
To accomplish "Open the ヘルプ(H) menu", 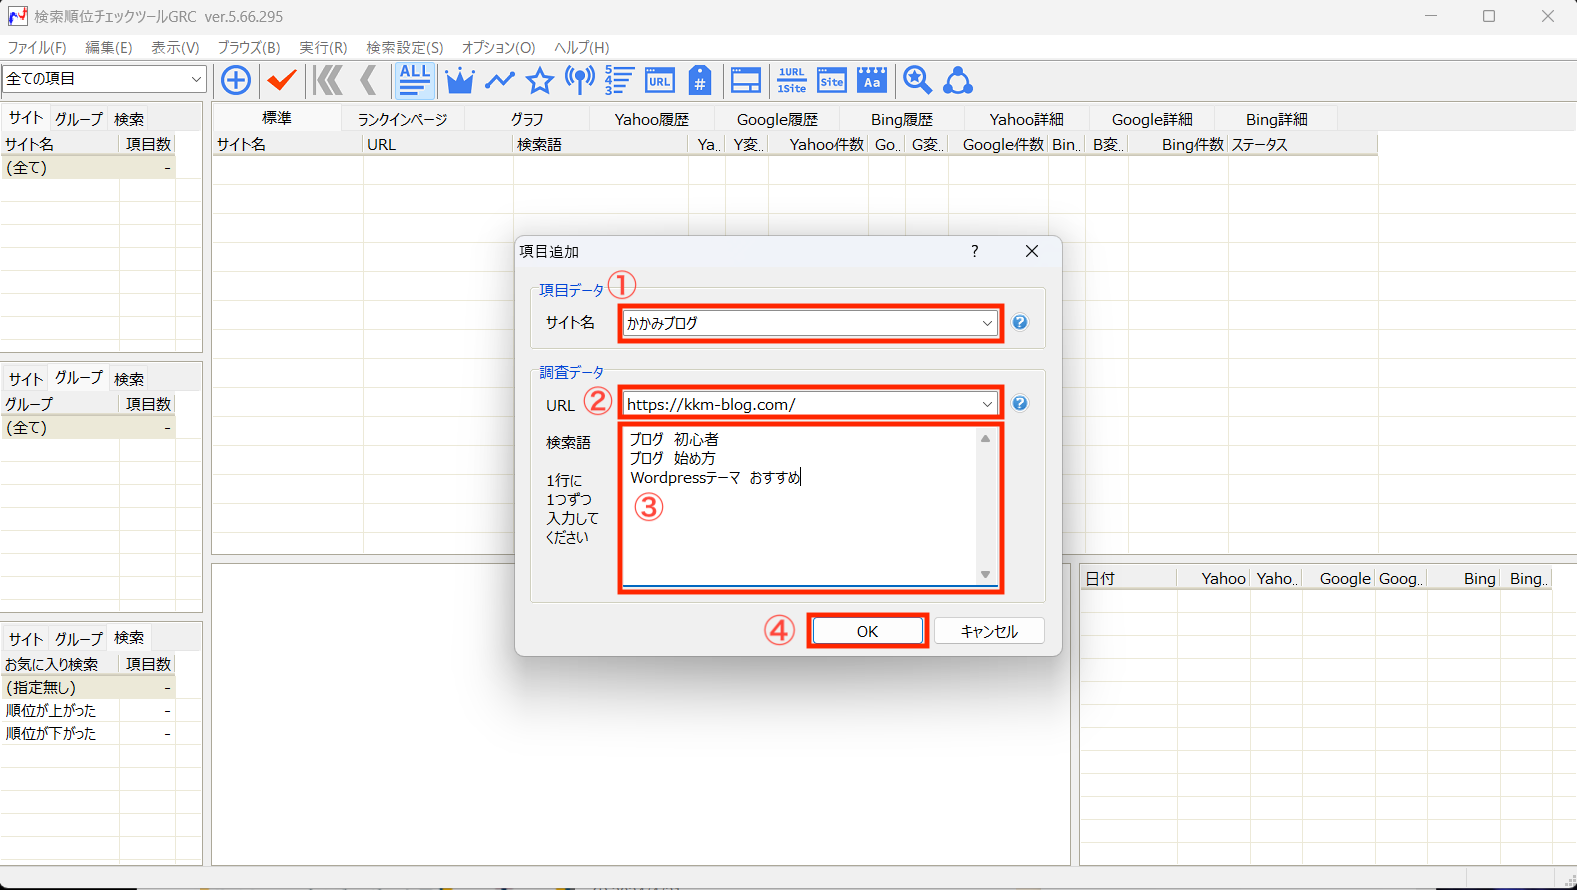I will (x=581, y=47).
